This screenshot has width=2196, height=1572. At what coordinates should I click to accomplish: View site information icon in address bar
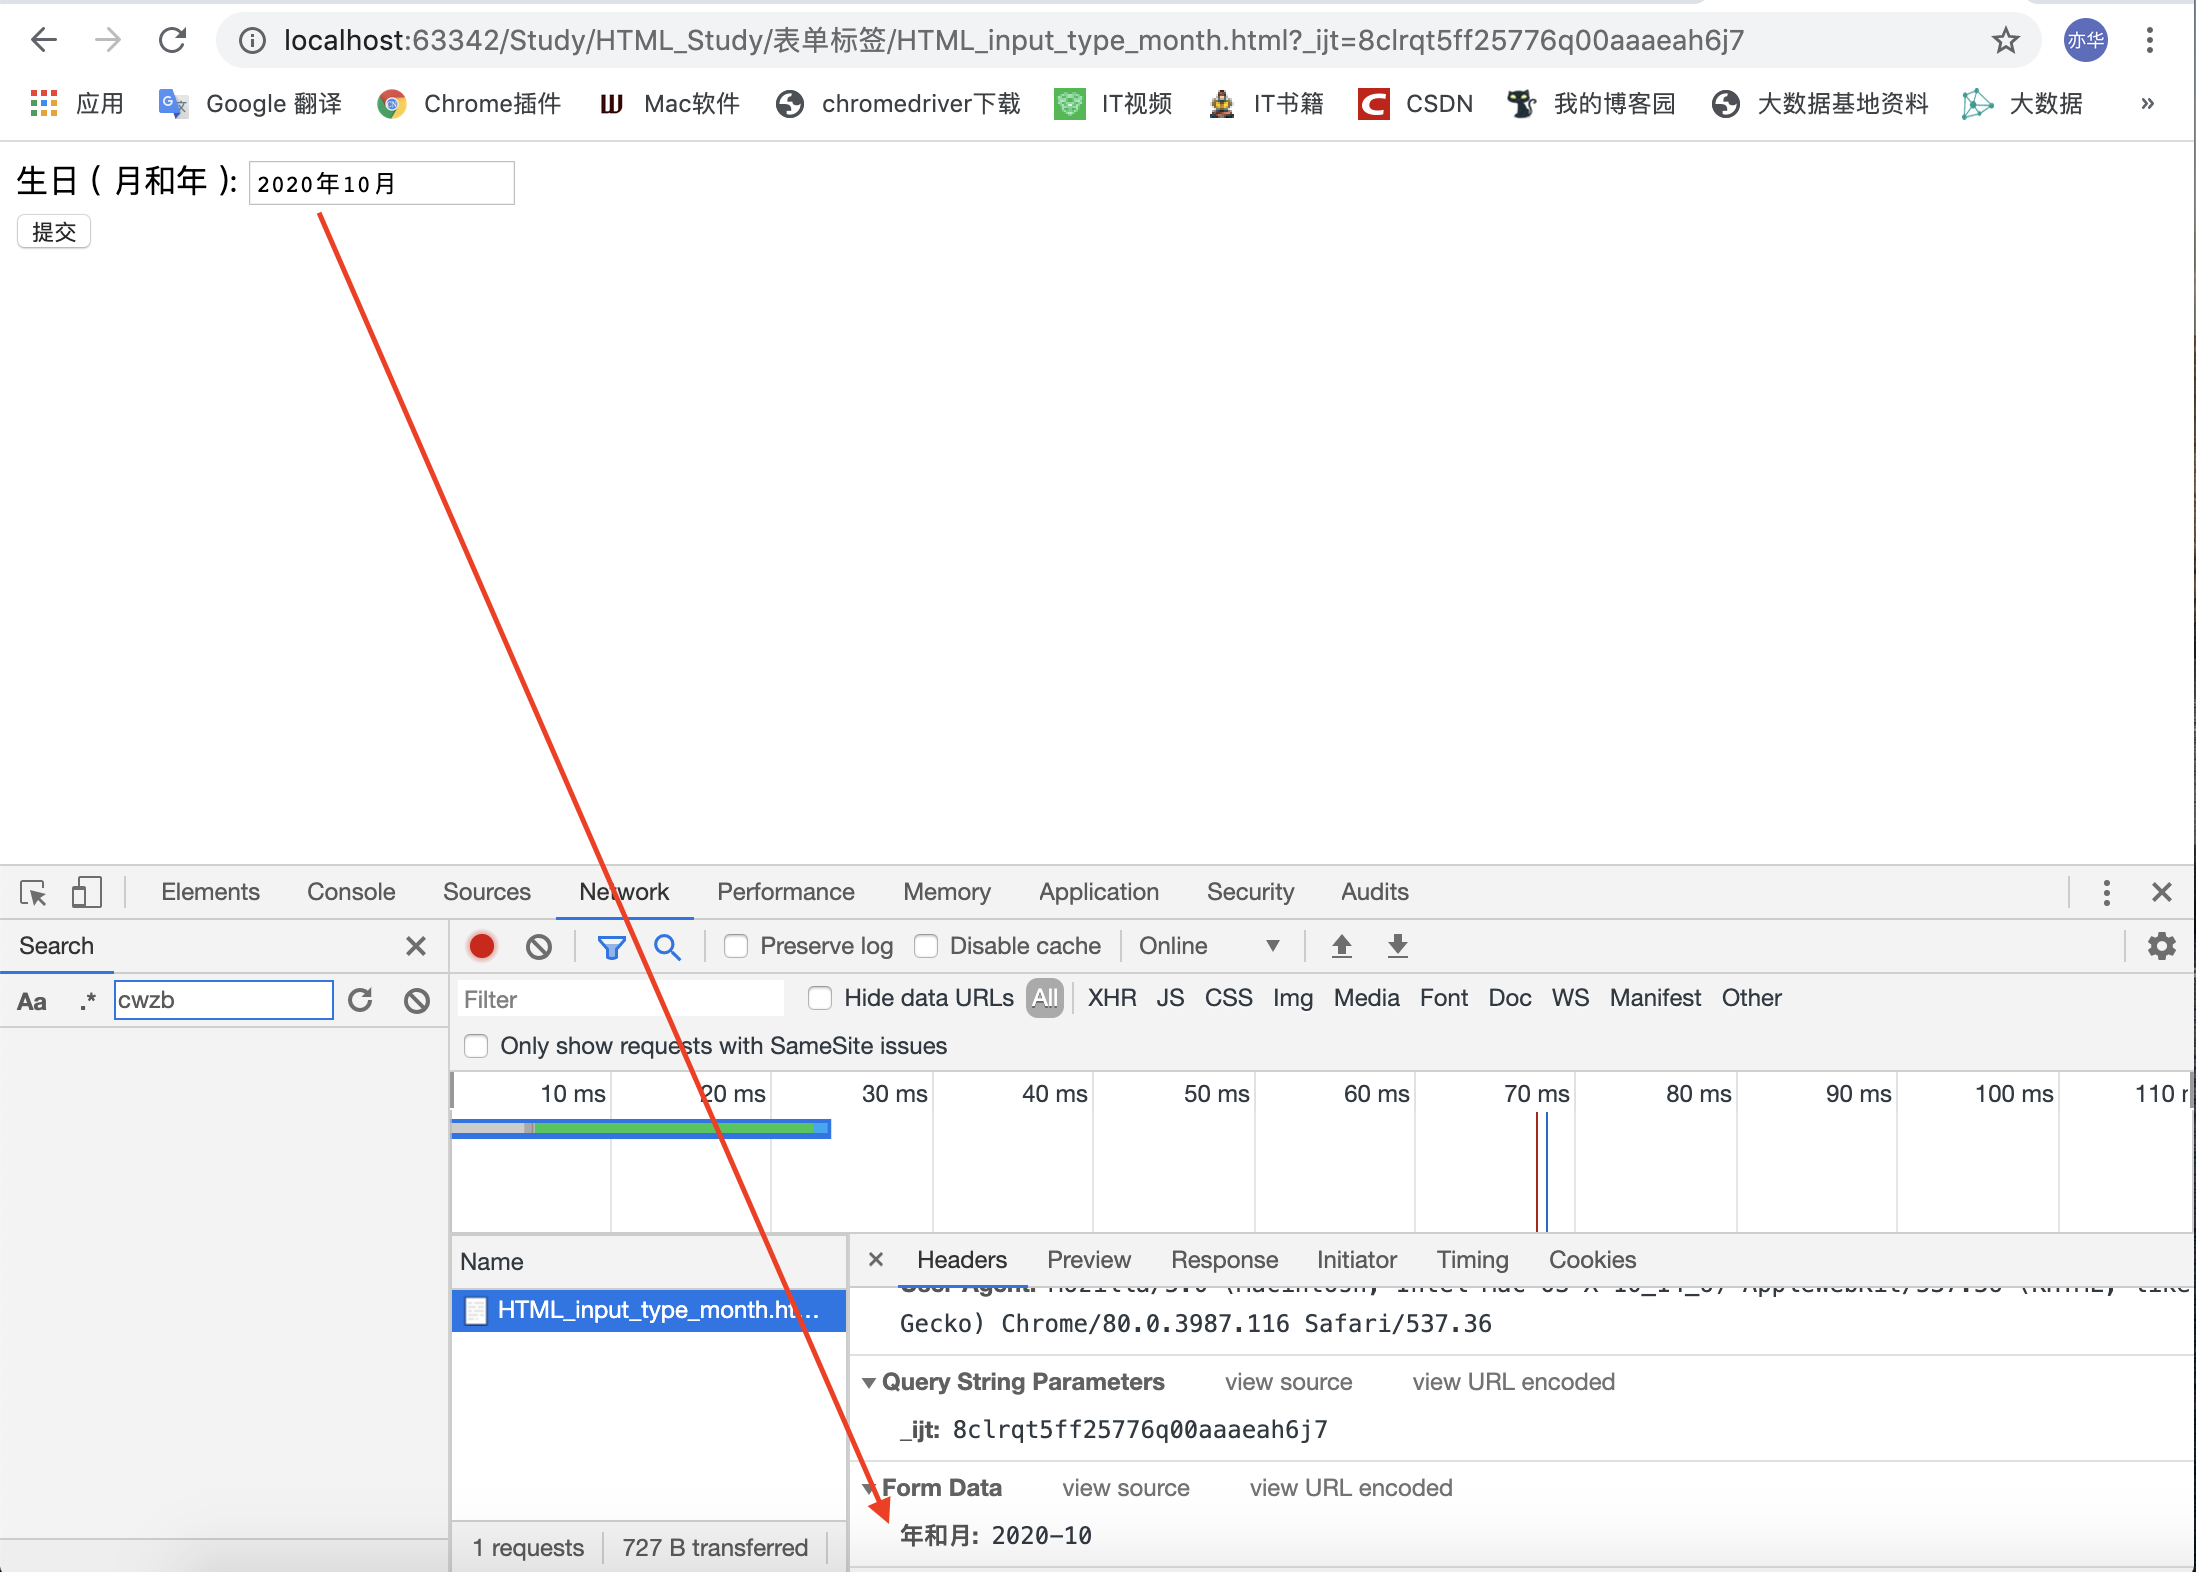[252, 40]
